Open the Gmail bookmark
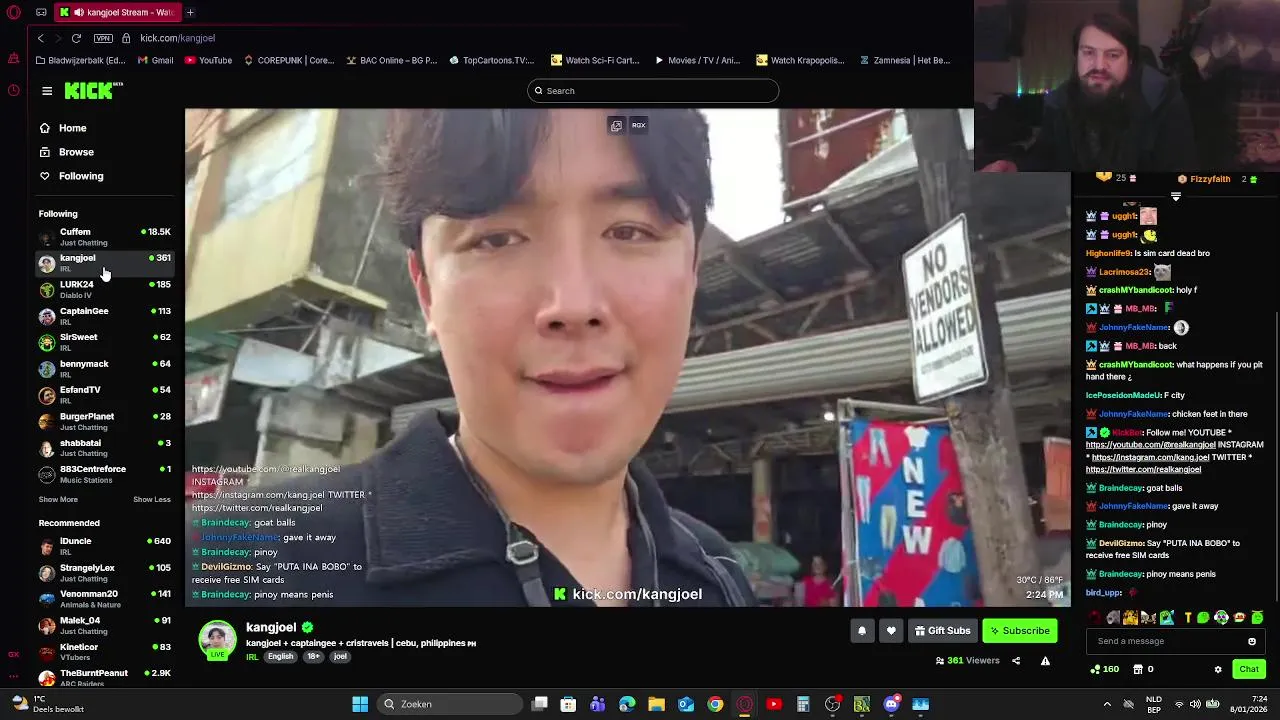 coord(155,60)
